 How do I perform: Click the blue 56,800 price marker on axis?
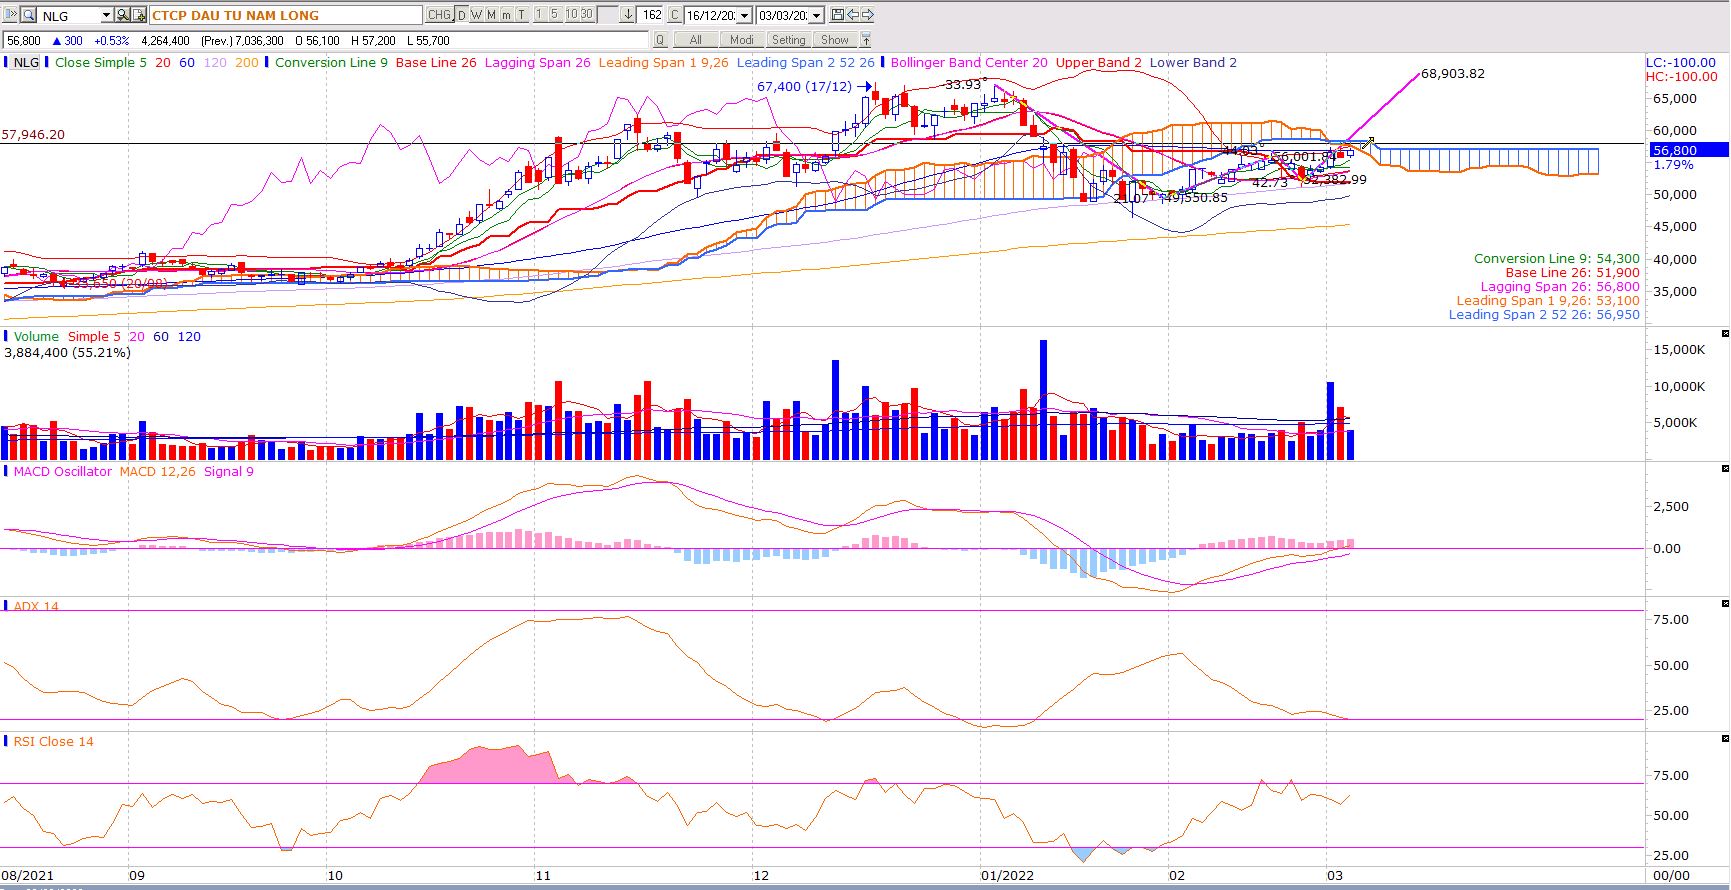point(1685,150)
